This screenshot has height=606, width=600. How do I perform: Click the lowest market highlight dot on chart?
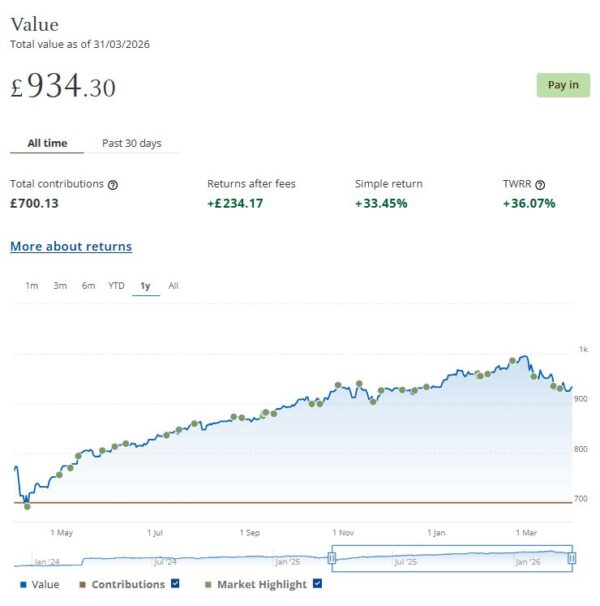coord(27,506)
